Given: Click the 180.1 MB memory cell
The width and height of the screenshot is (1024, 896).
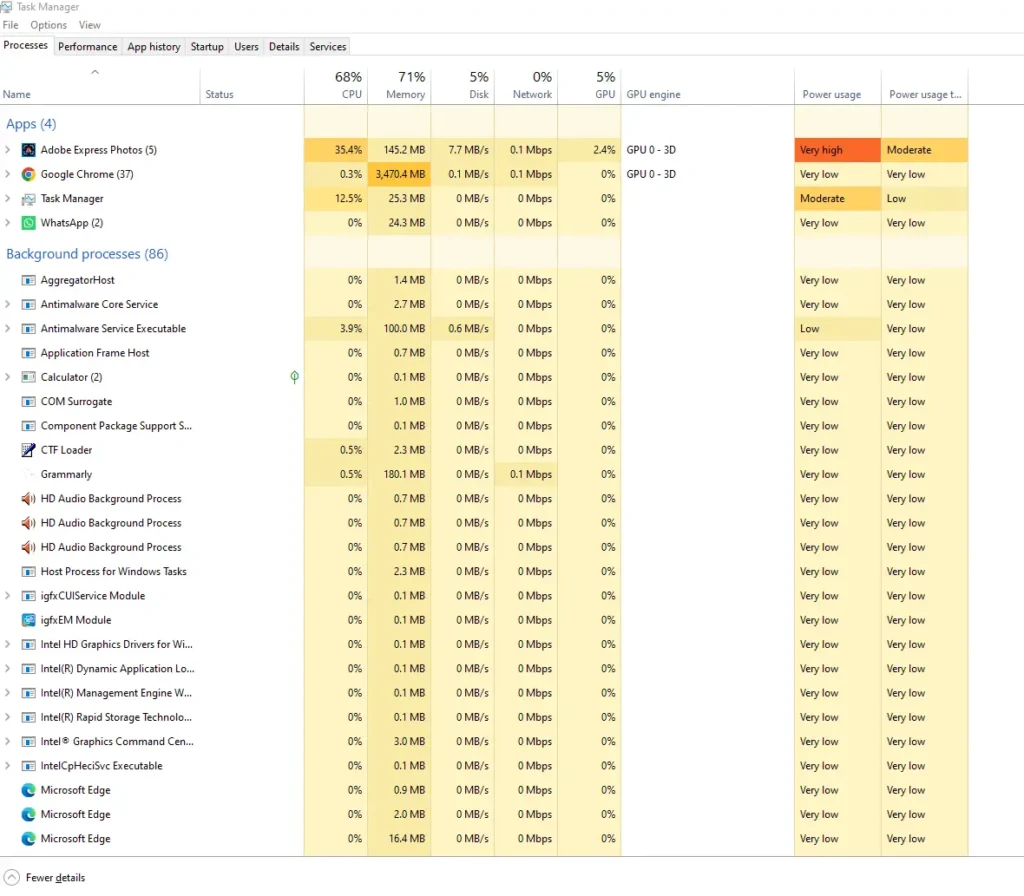Looking at the screenshot, I should [x=399, y=474].
